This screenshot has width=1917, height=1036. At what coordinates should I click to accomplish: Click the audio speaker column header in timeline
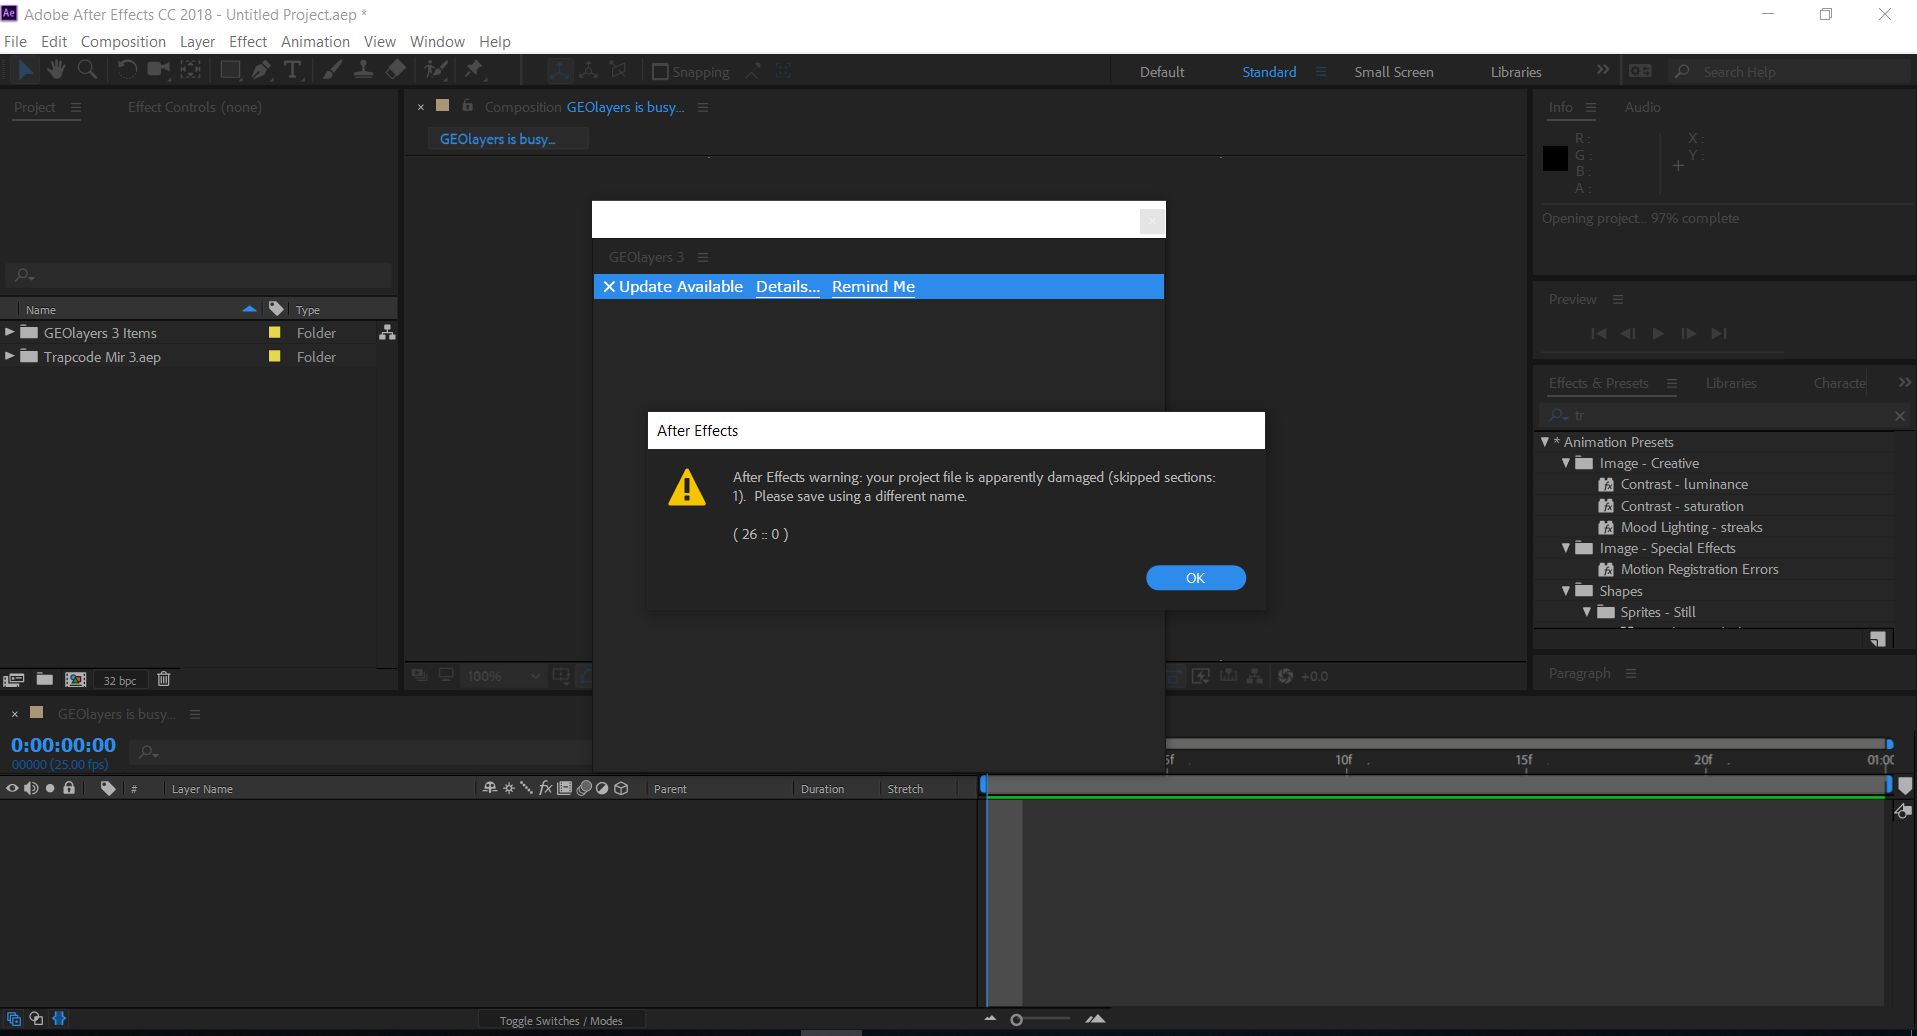tap(31, 788)
